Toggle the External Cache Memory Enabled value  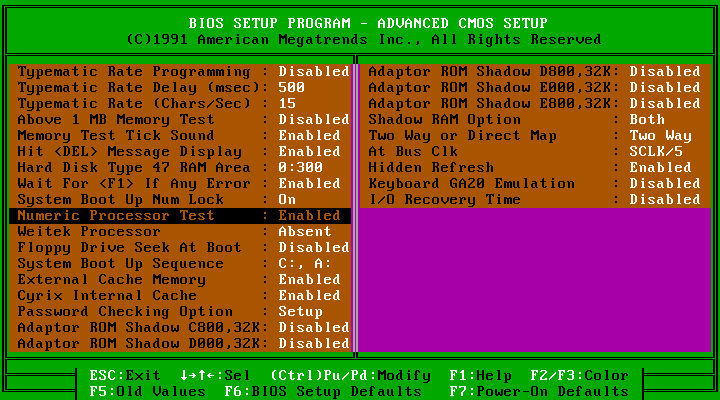click(x=309, y=280)
